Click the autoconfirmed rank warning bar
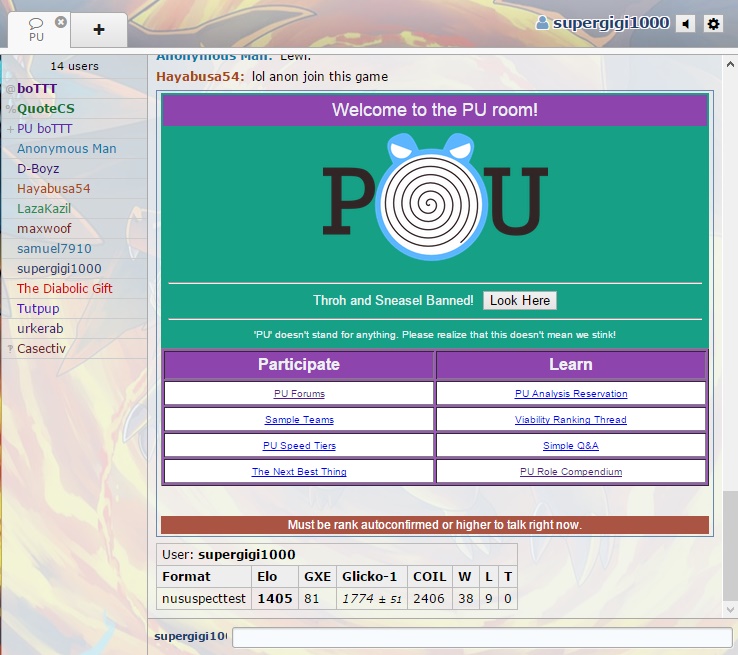 tap(435, 525)
